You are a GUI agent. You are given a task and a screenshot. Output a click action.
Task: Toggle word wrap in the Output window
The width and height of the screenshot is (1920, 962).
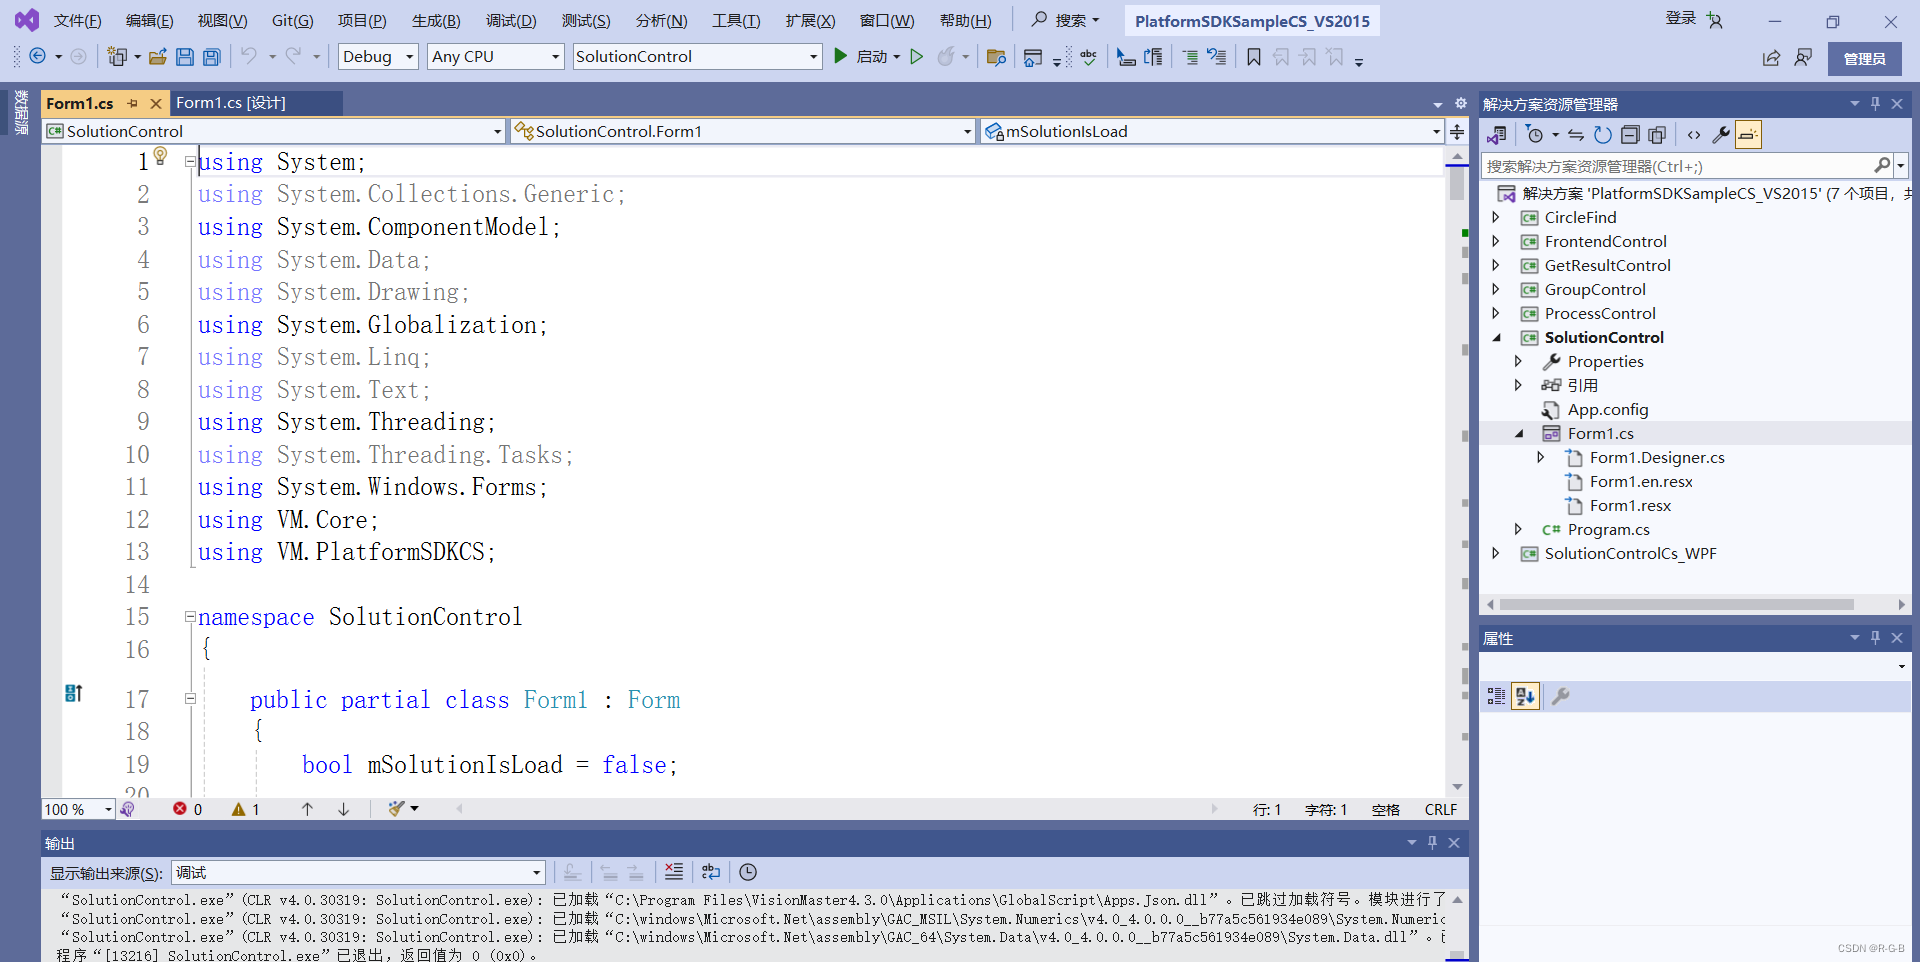711,872
